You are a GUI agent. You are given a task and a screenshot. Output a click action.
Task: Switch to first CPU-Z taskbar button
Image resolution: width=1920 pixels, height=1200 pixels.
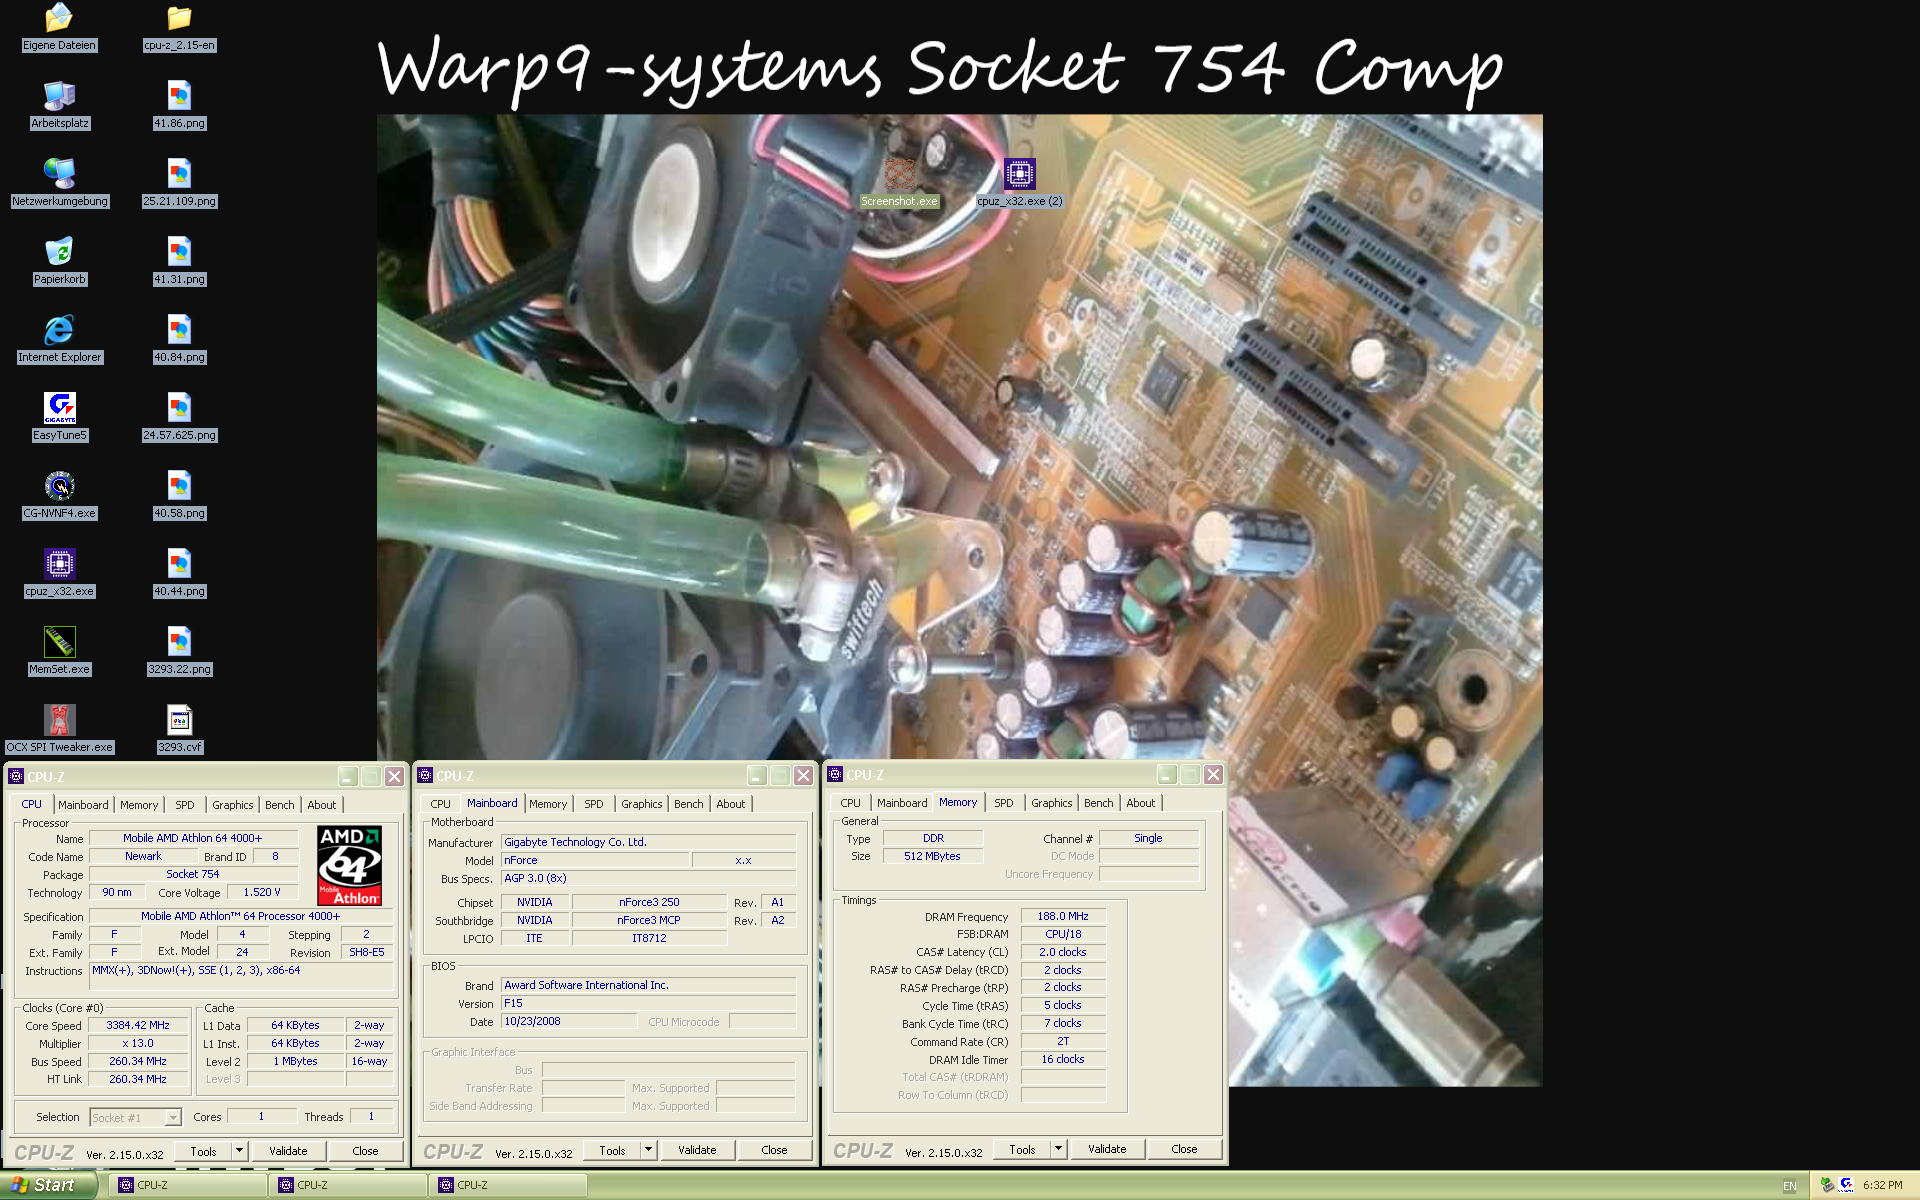tap(187, 1185)
